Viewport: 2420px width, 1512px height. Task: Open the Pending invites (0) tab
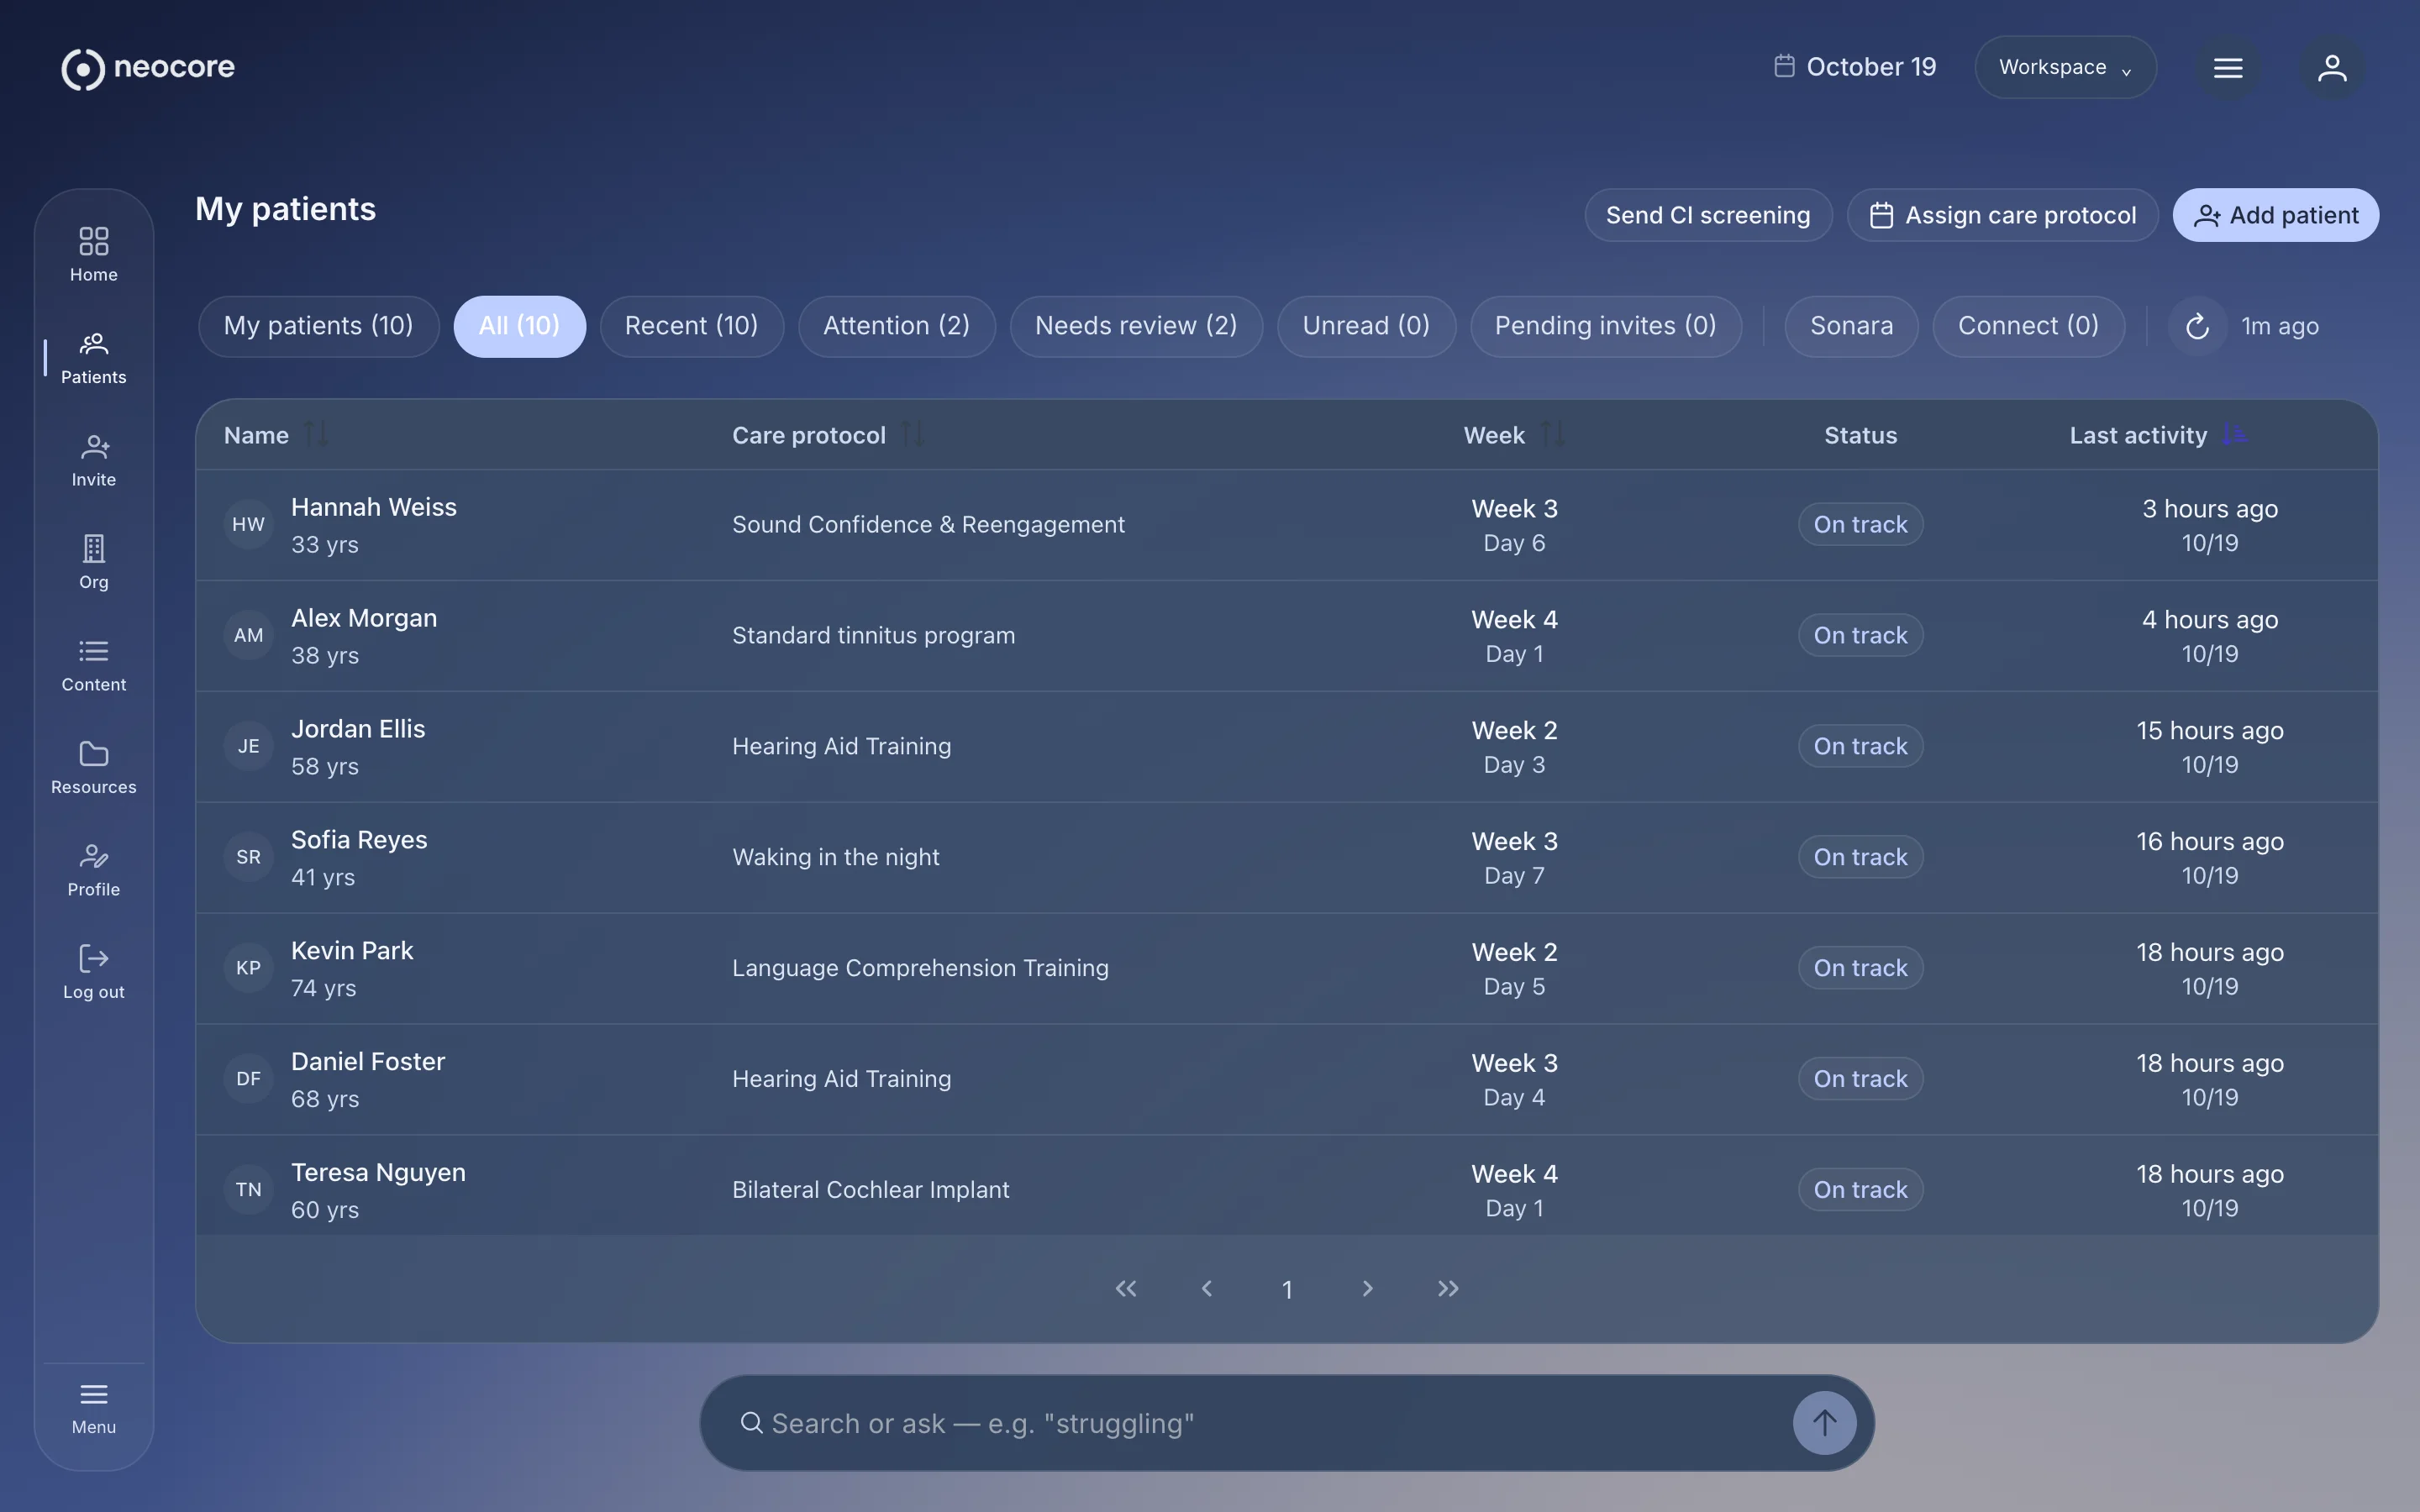(x=1605, y=326)
